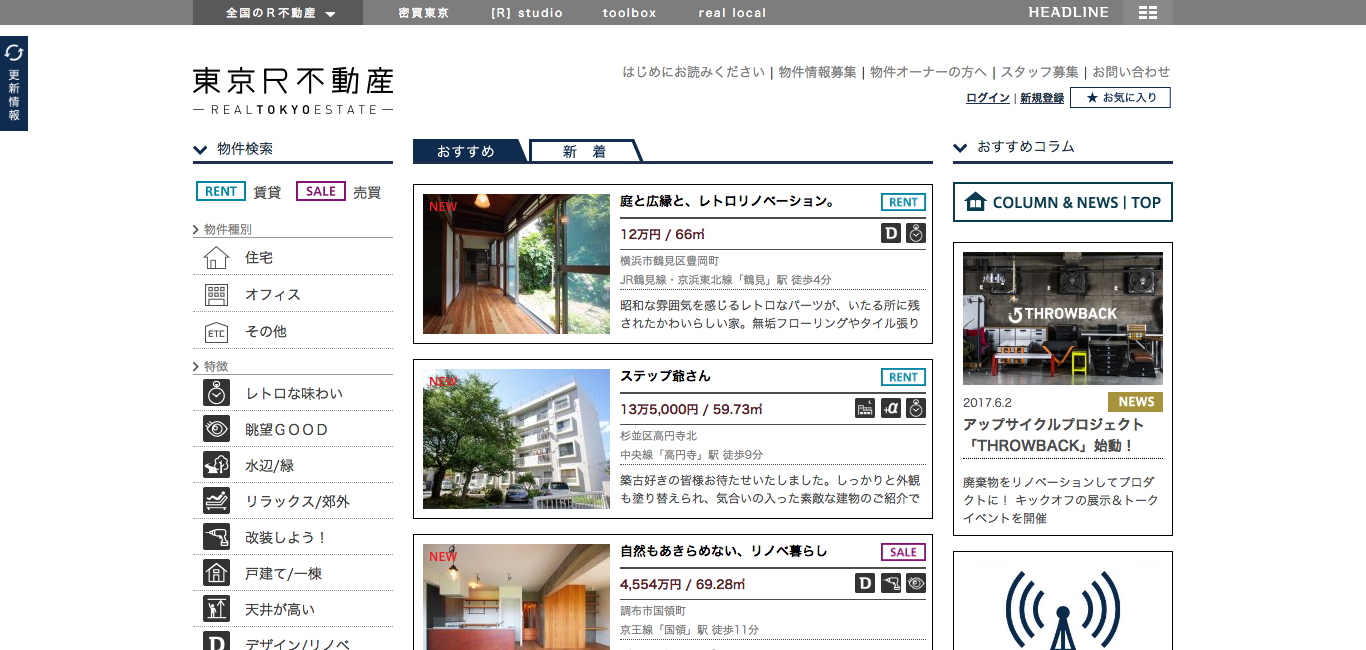1366x650 pixels.
Task: Choose レトロな味わい feature icon
Action: pyautogui.click(x=216, y=393)
